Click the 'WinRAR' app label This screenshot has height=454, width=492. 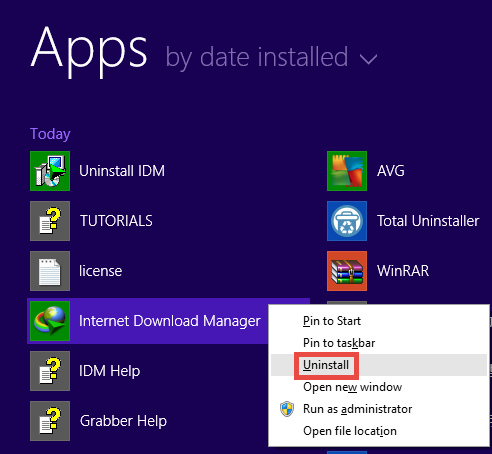[x=403, y=271]
